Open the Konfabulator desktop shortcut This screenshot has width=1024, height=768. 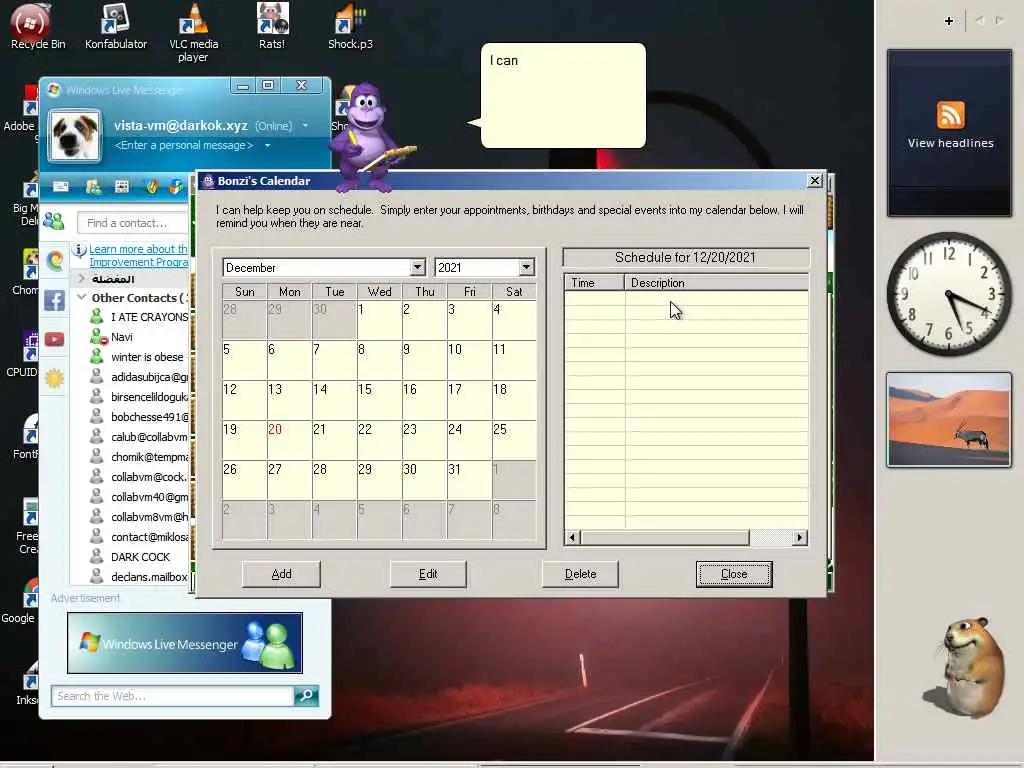tap(116, 26)
